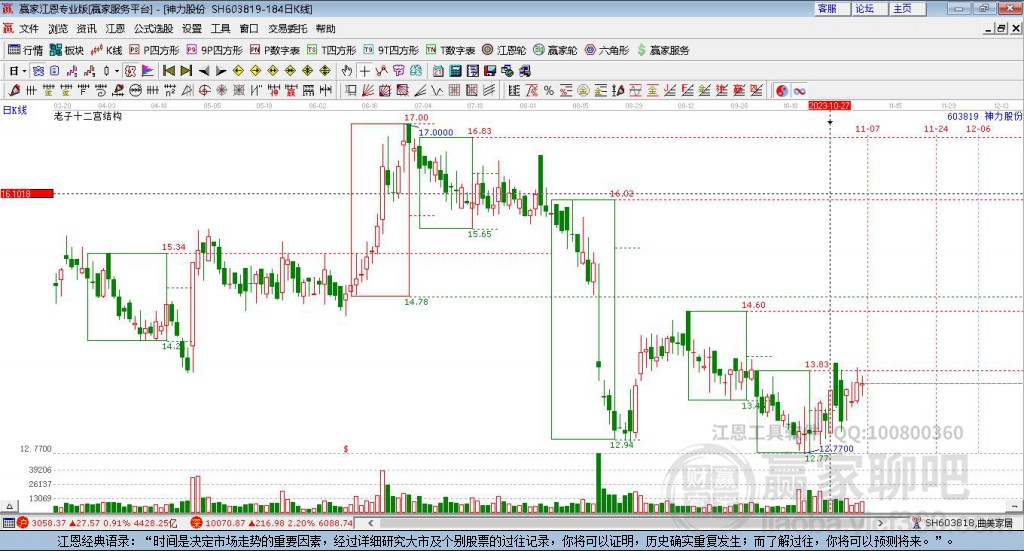Click the 11-07 forecast date label
This screenshot has width=1024, height=551.
tap(867, 129)
